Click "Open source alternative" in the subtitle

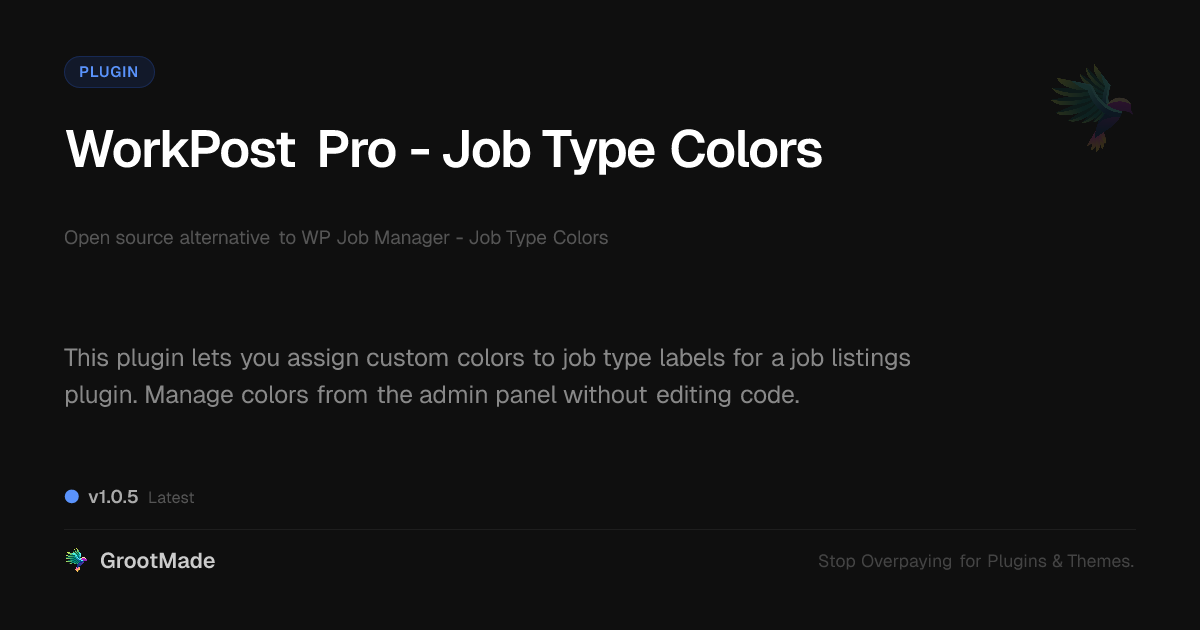pyautogui.click(x=167, y=238)
